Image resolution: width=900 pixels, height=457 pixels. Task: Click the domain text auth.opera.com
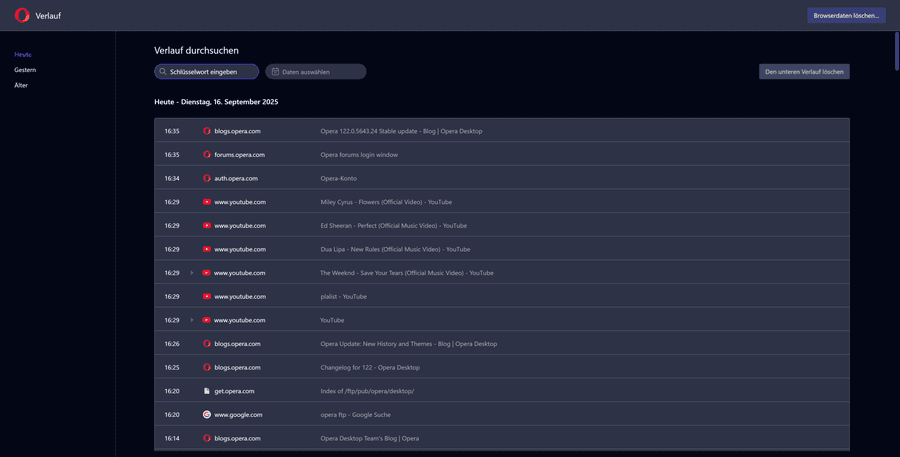point(236,178)
